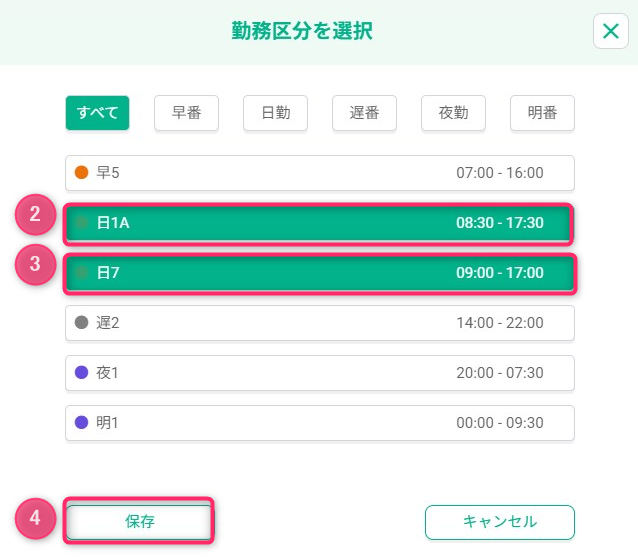Choose the 夜1 night shift row
The width and height of the screenshot is (638, 558).
coord(320,373)
